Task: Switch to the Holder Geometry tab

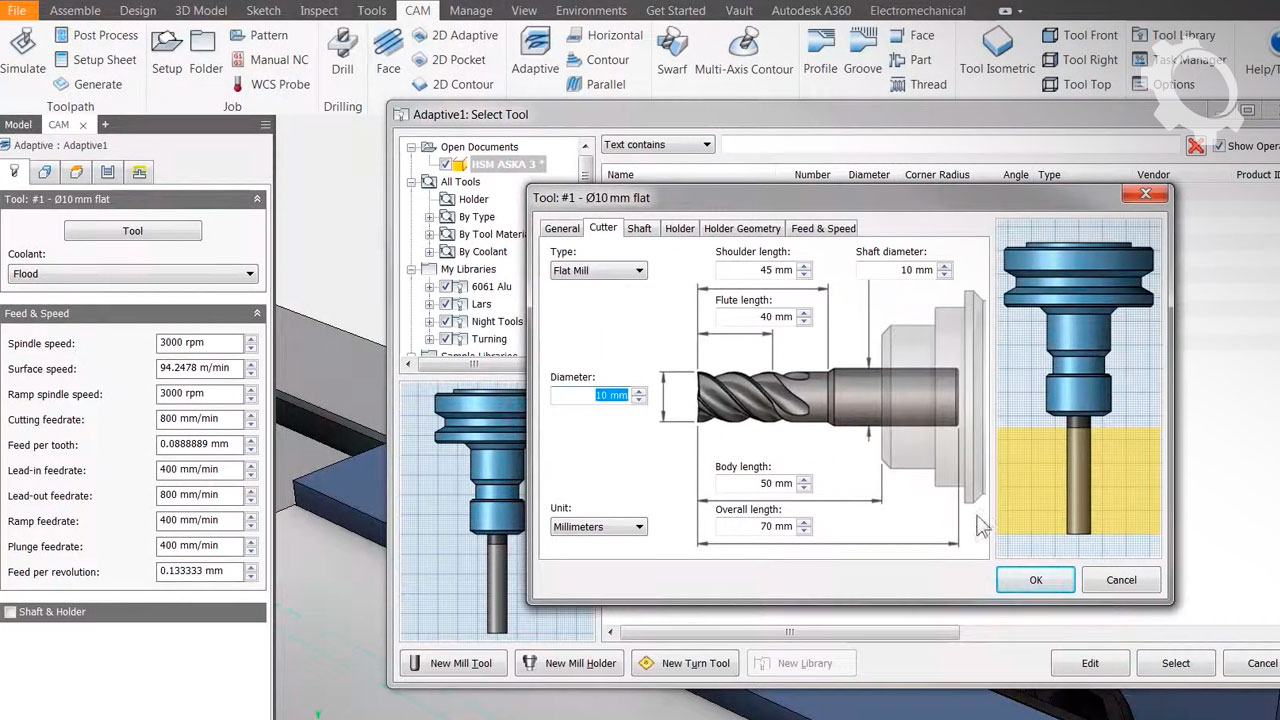Action: (742, 229)
